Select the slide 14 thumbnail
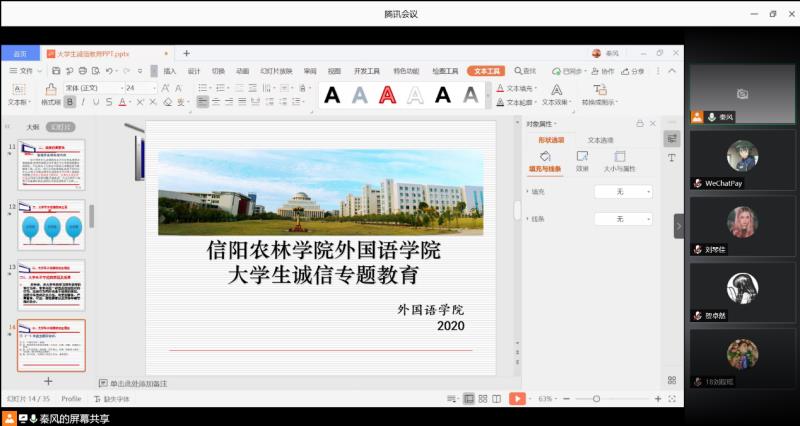This screenshot has width=800, height=426. click(51, 344)
